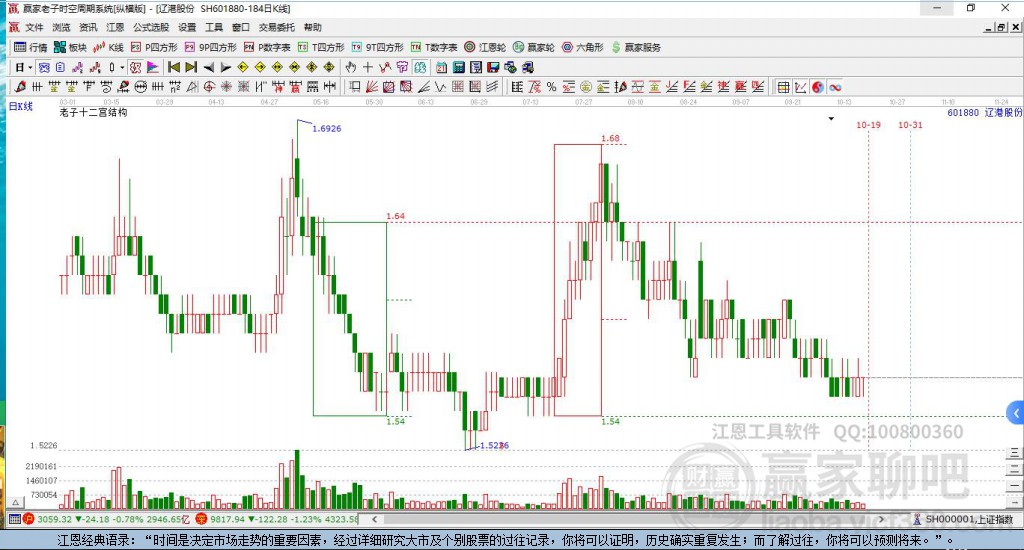The image size is (1024, 550).
Task: Open the calendar icon in toolbar
Action: tap(441, 67)
